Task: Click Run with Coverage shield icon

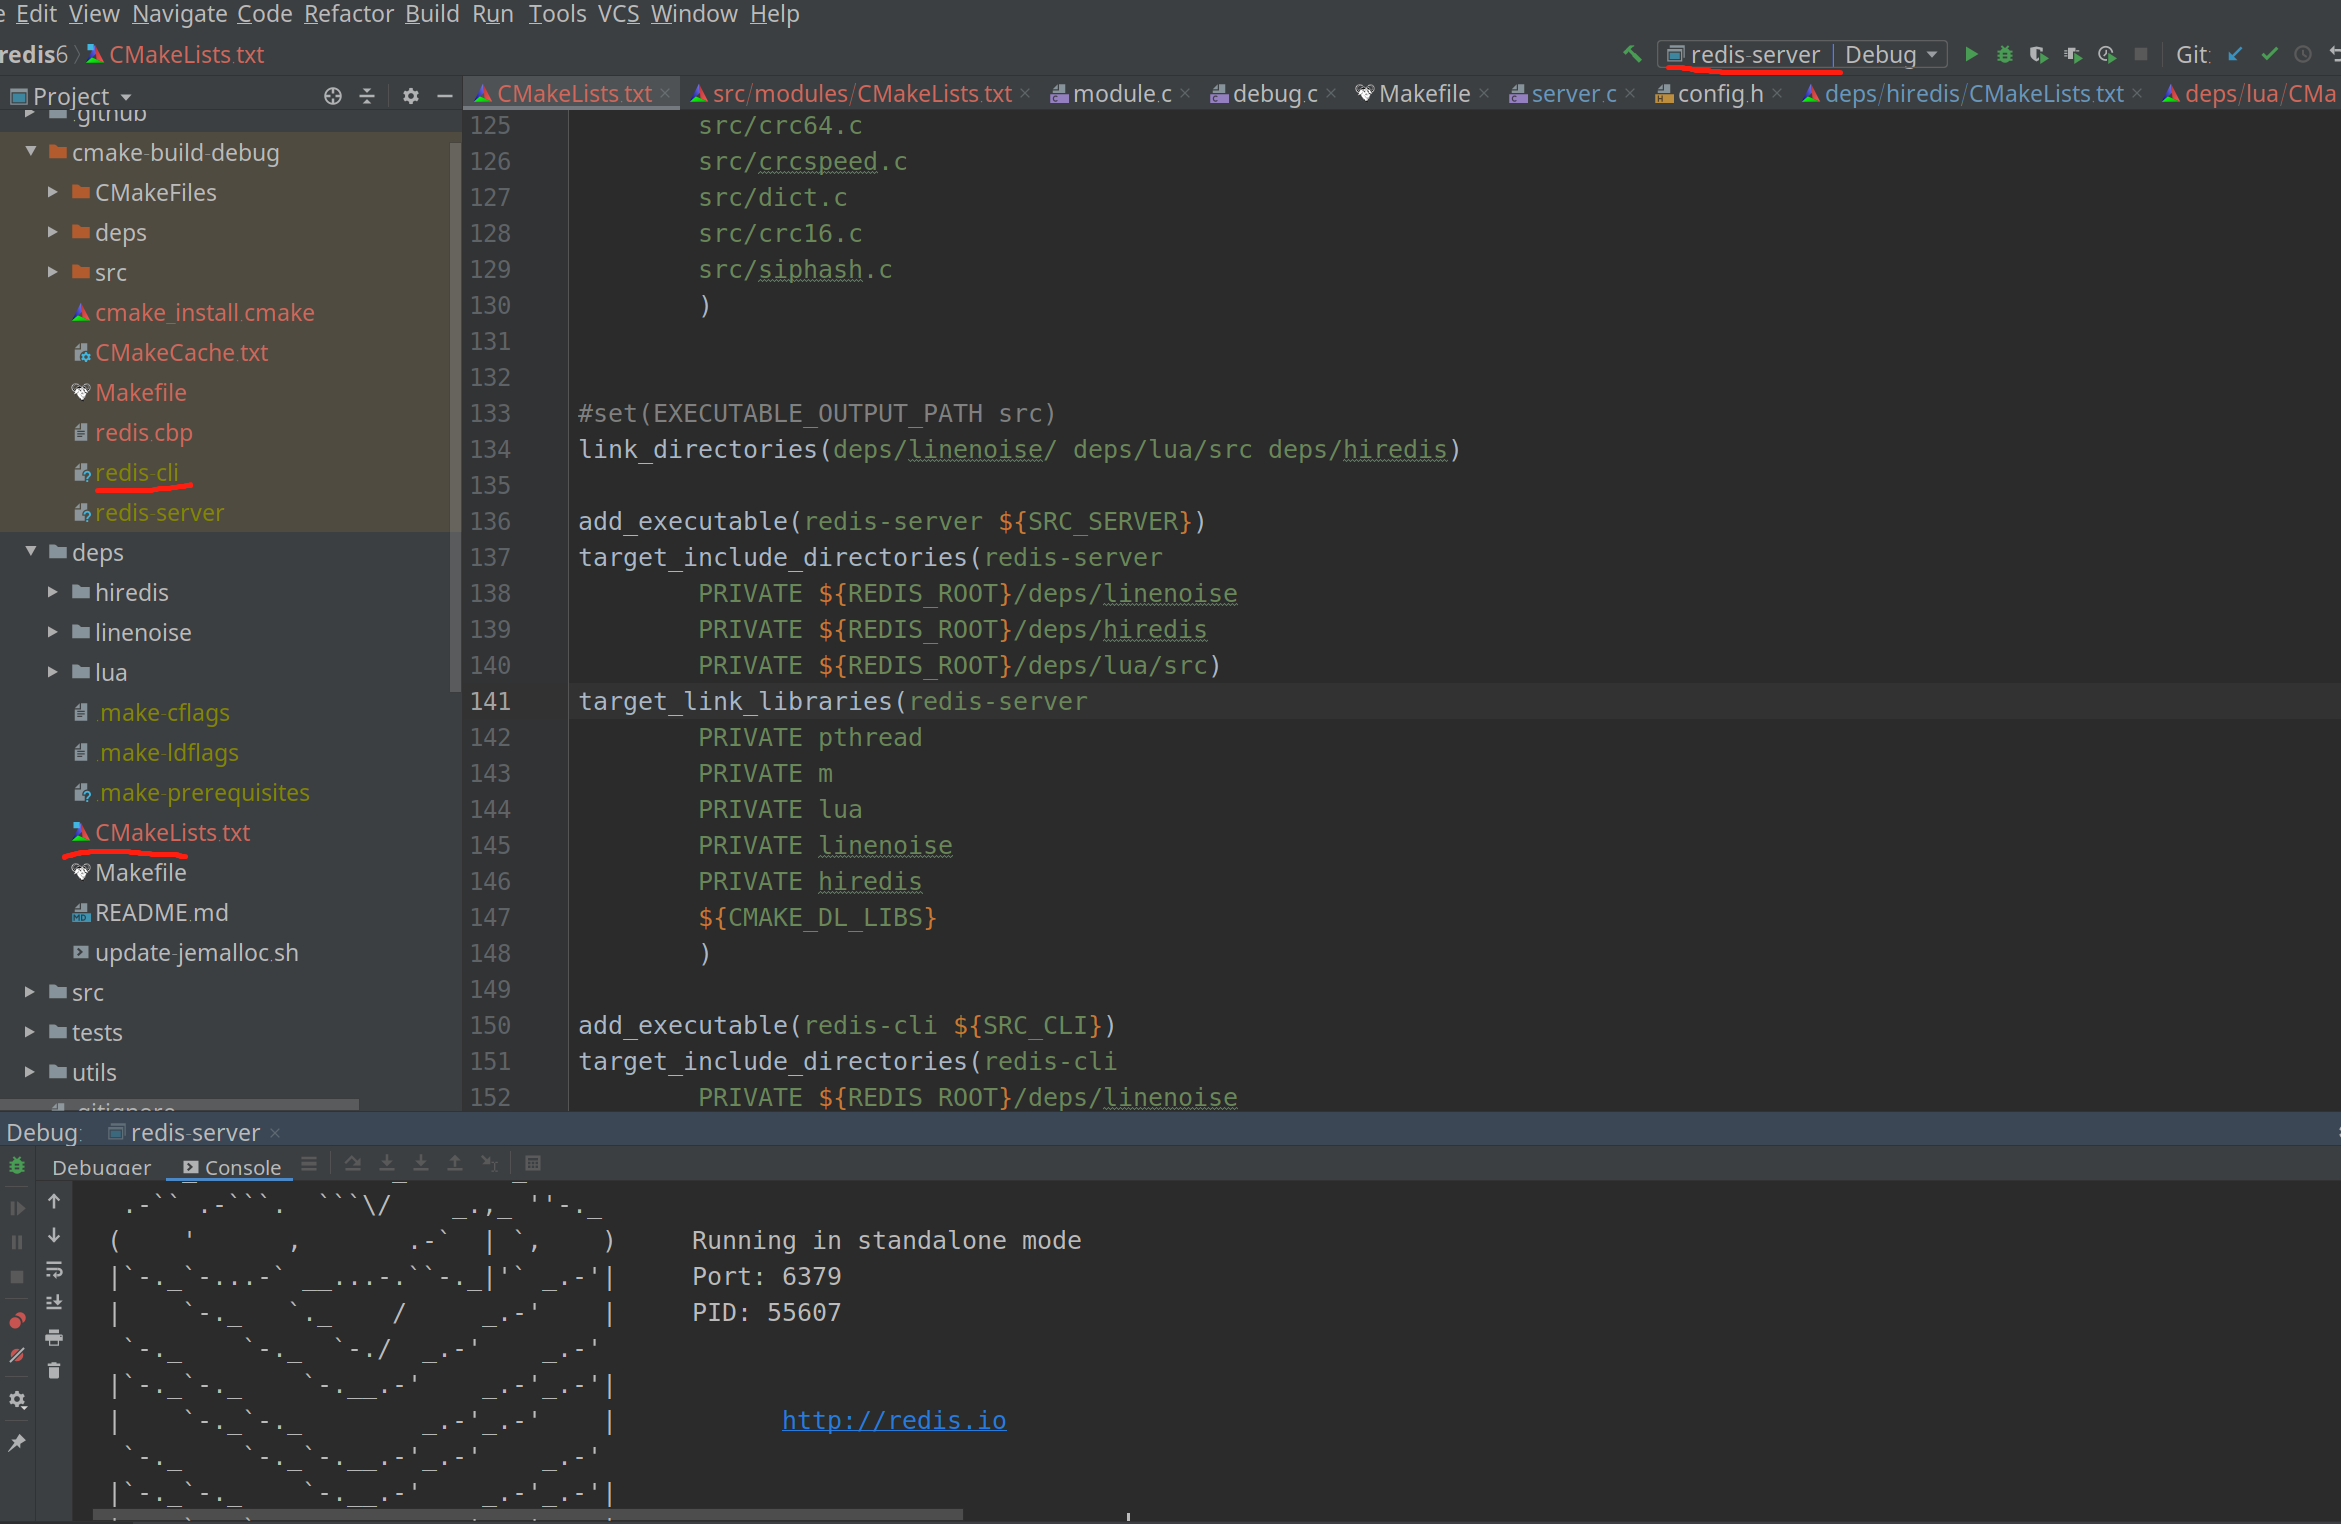Action: click(2038, 54)
